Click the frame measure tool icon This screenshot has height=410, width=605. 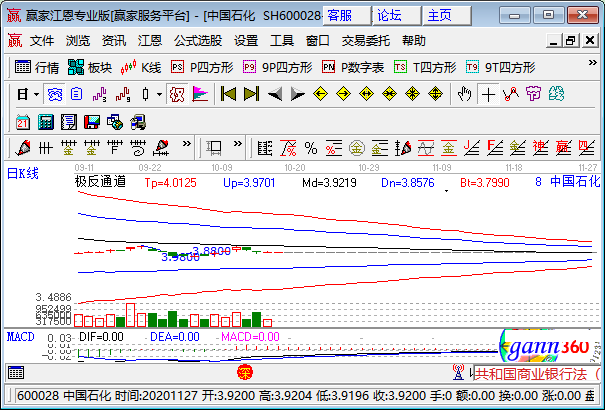coord(214,148)
